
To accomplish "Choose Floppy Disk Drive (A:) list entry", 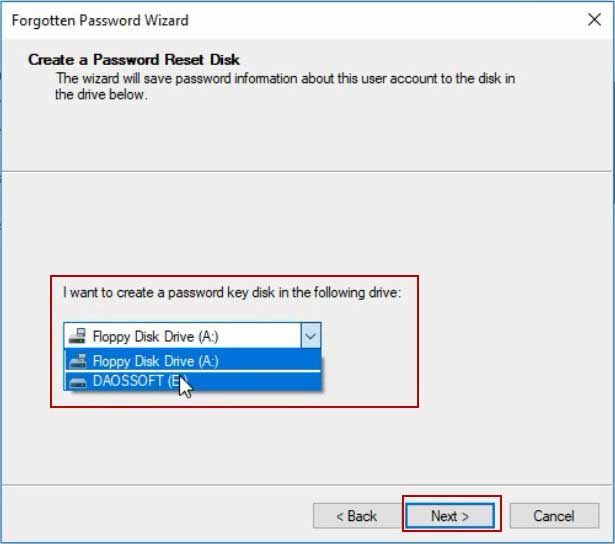I will [192, 360].
